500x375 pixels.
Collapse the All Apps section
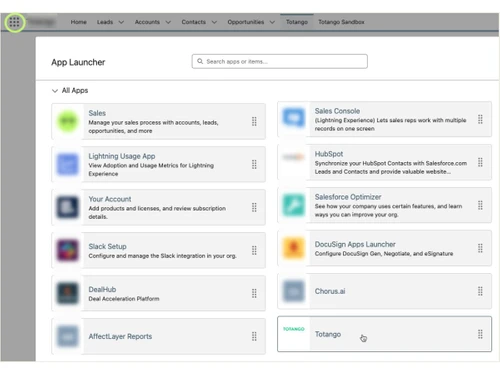tap(55, 91)
